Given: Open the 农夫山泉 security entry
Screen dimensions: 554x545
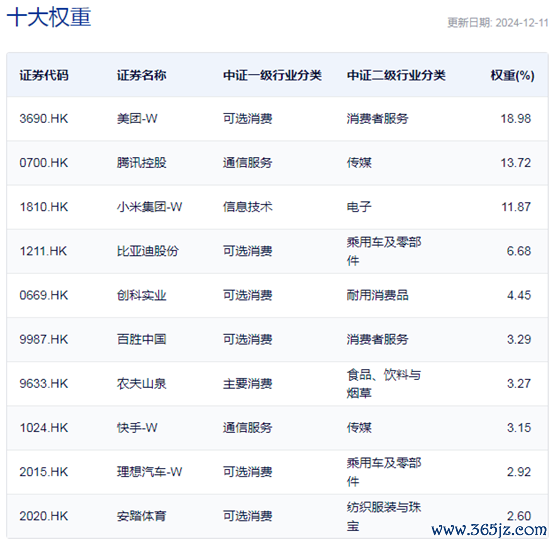Looking at the screenshot, I should click(142, 384).
